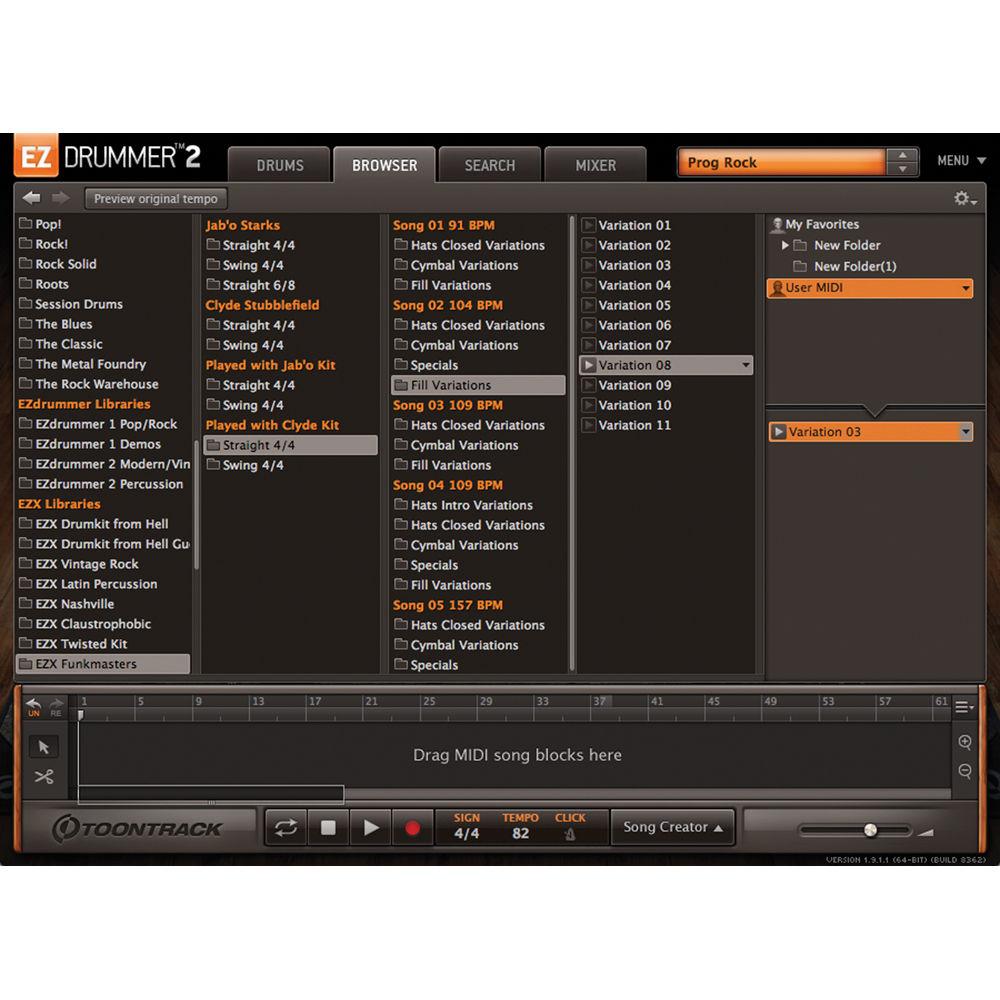
Task: Open Straight 6/8 under Jab'o Starks
Action: pos(251,285)
